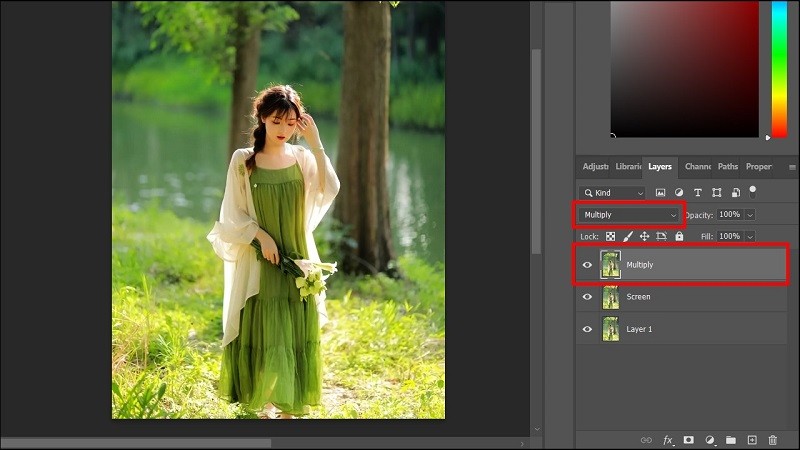
Task: Filter layers by shape layer icon
Action: [x=717, y=192]
